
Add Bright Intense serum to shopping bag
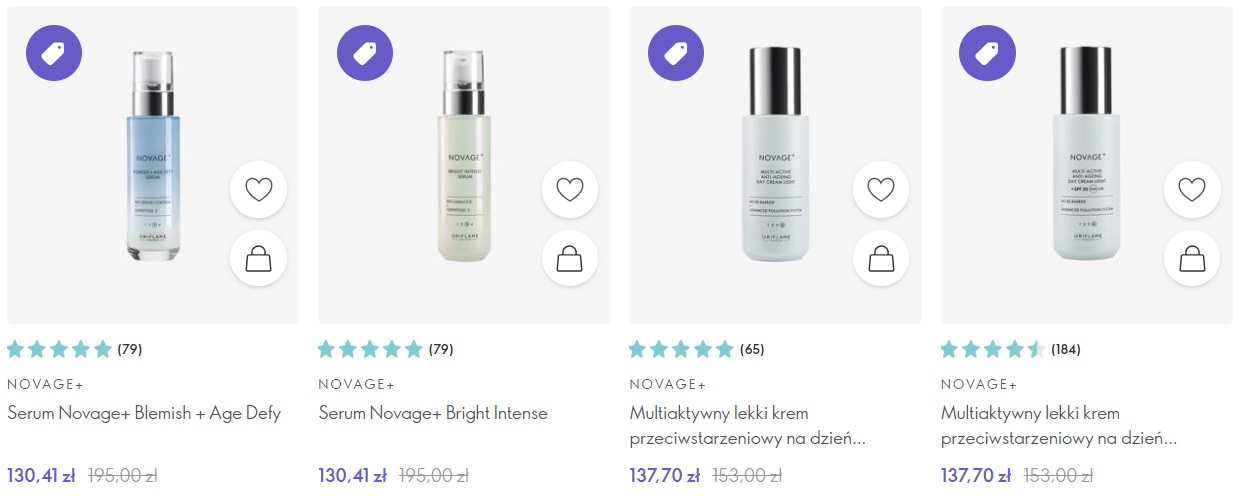coord(570,259)
